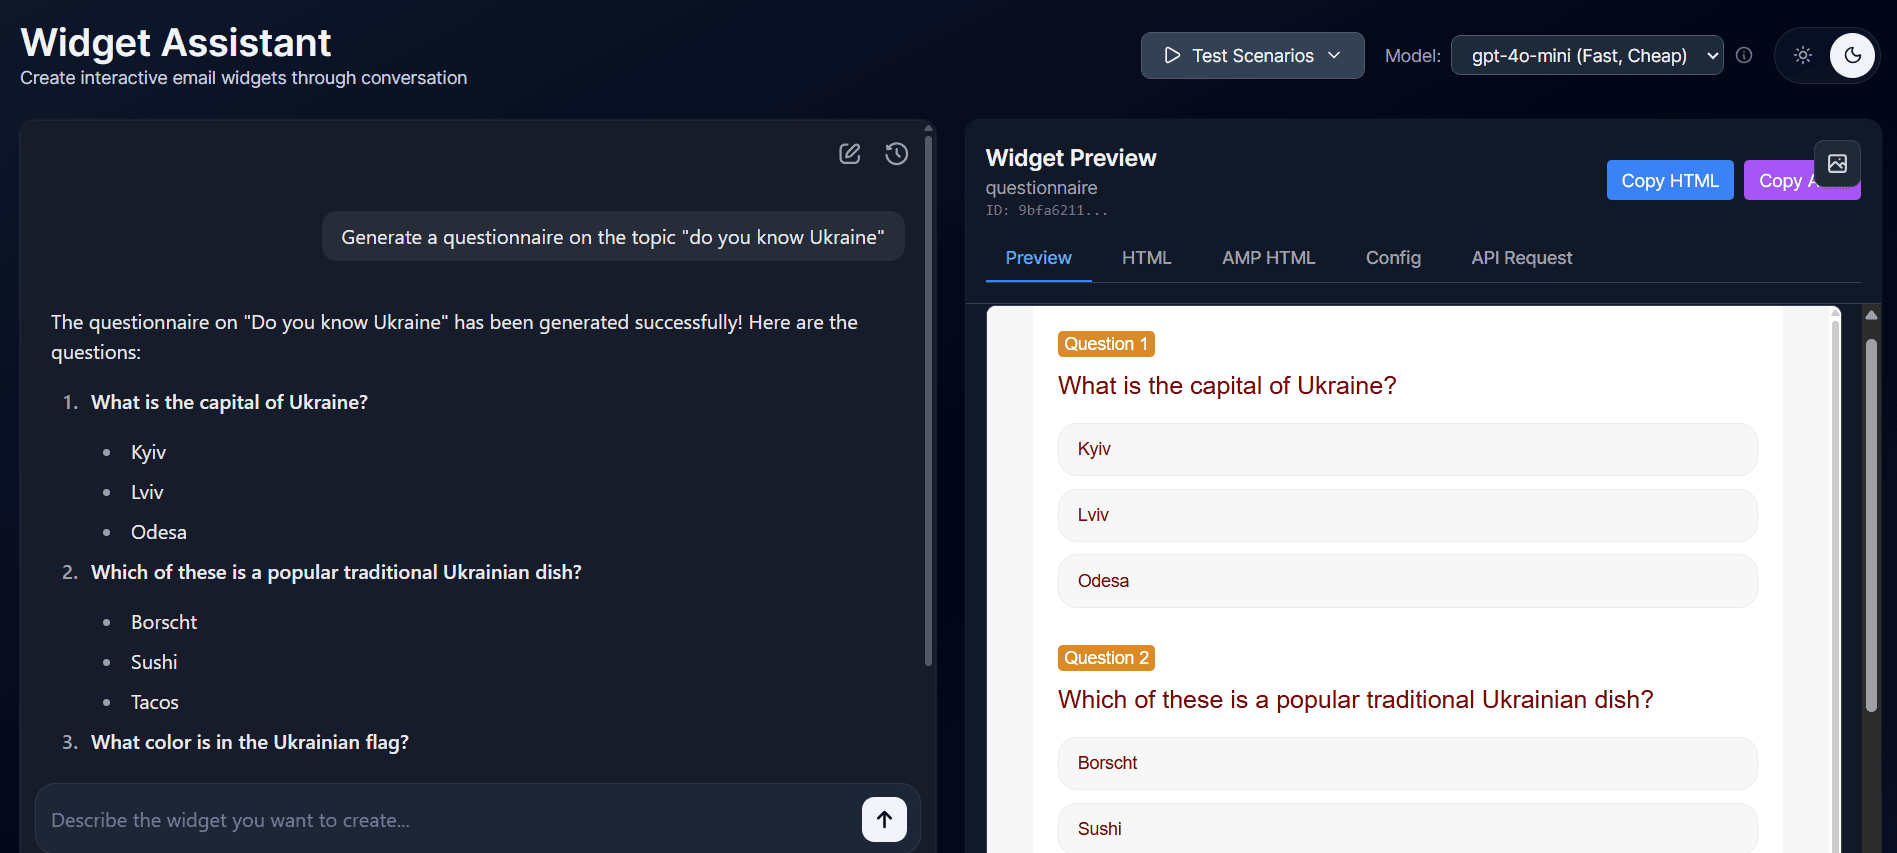Send message with the arrow-up button

(884, 819)
